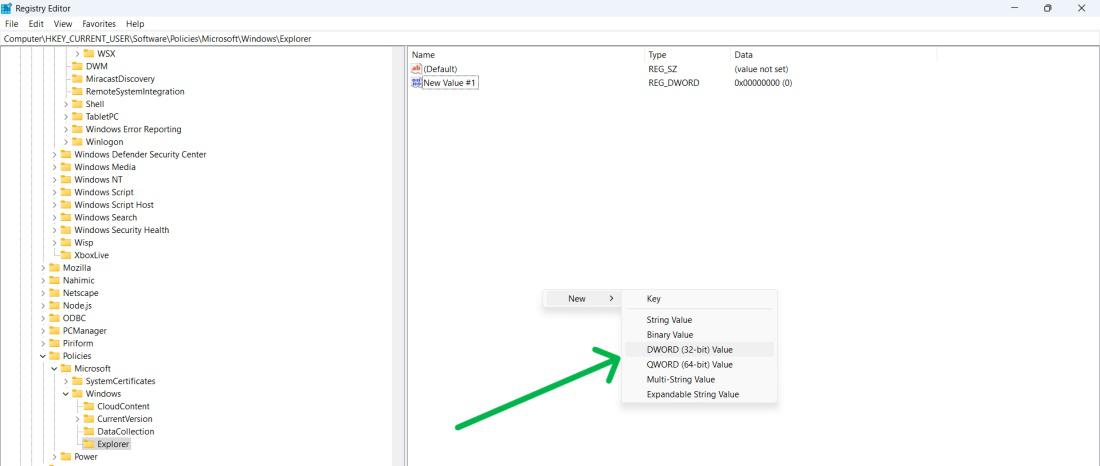The image size is (1100, 466).
Task: Choose QWORD (64-bit) Value from submenu
Action: pyautogui.click(x=699, y=365)
